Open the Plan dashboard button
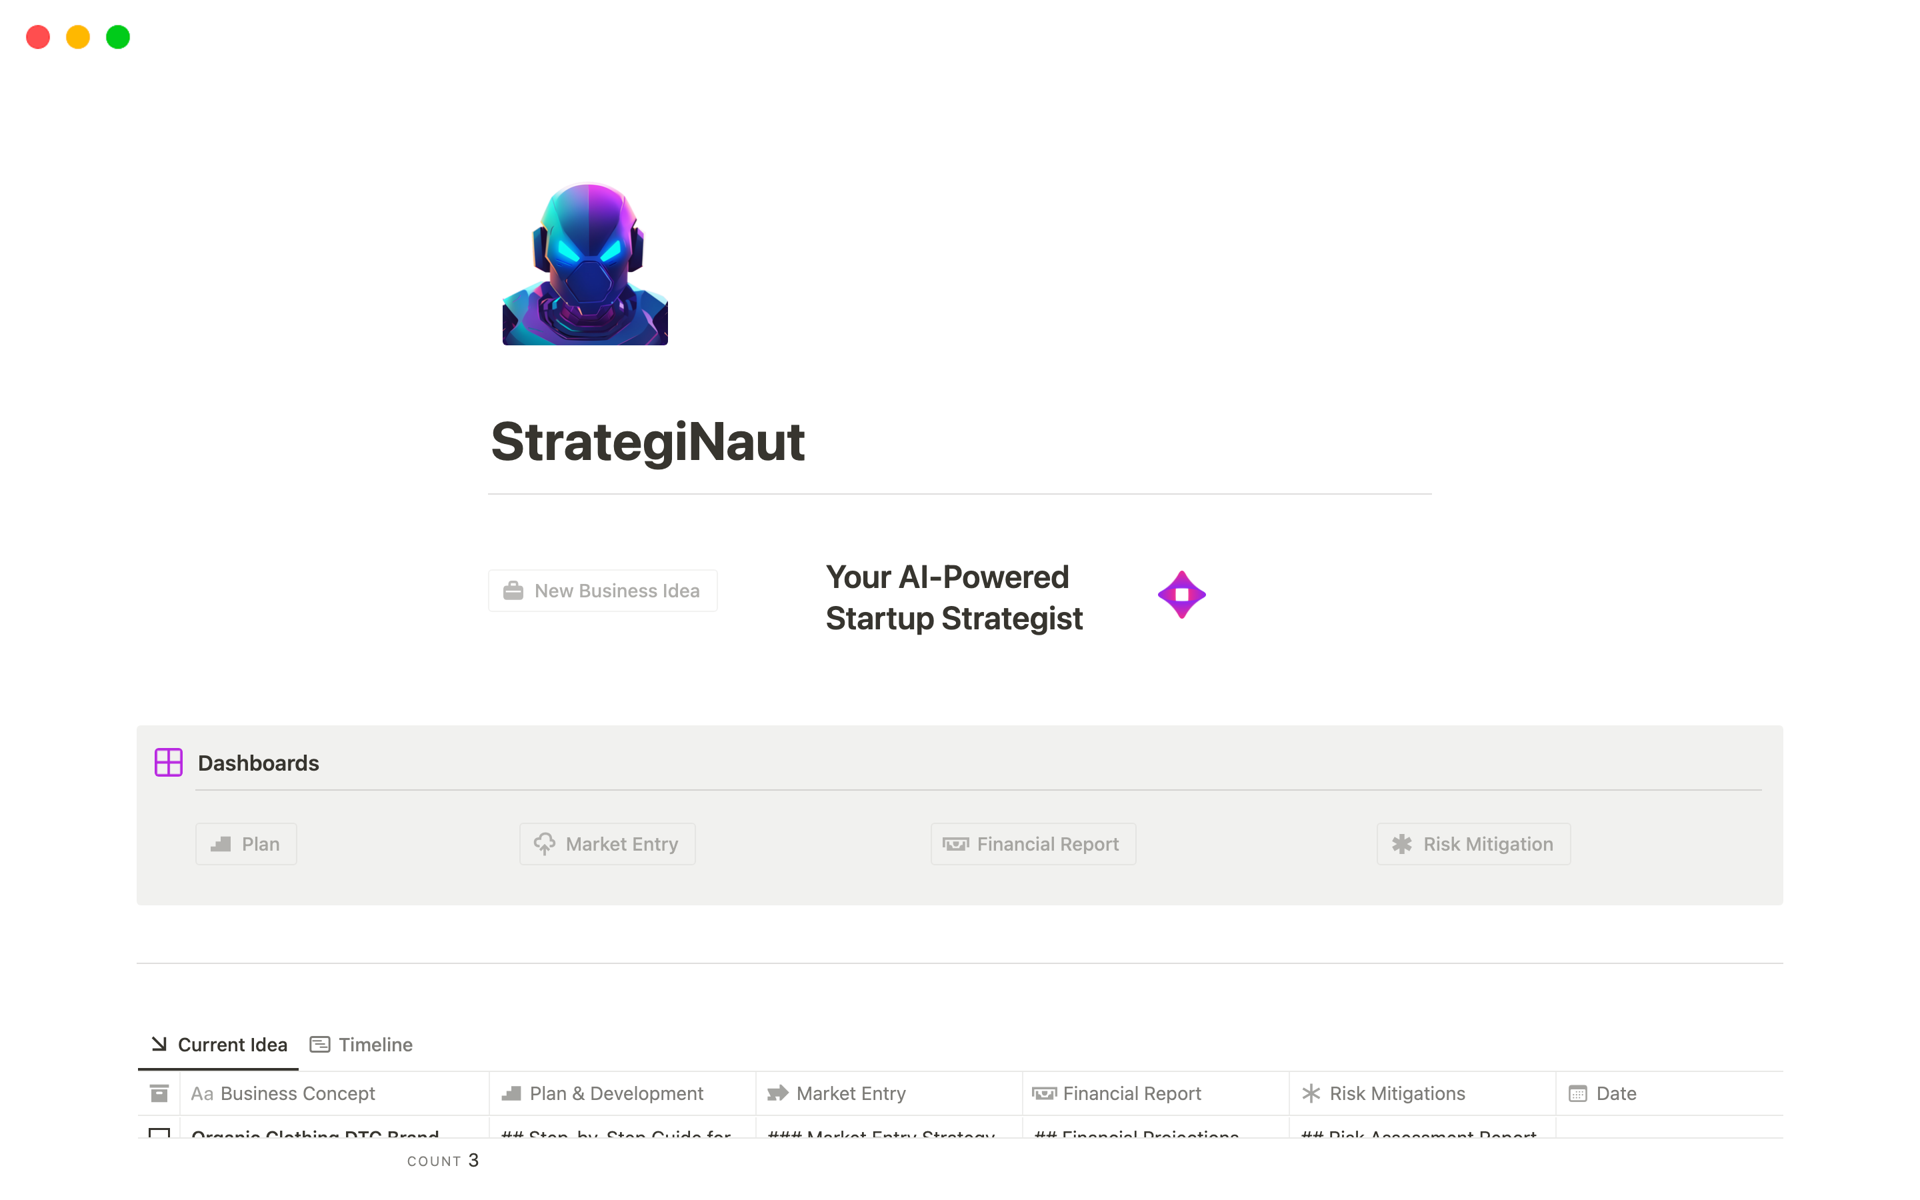The image size is (1920, 1200). click(x=246, y=844)
